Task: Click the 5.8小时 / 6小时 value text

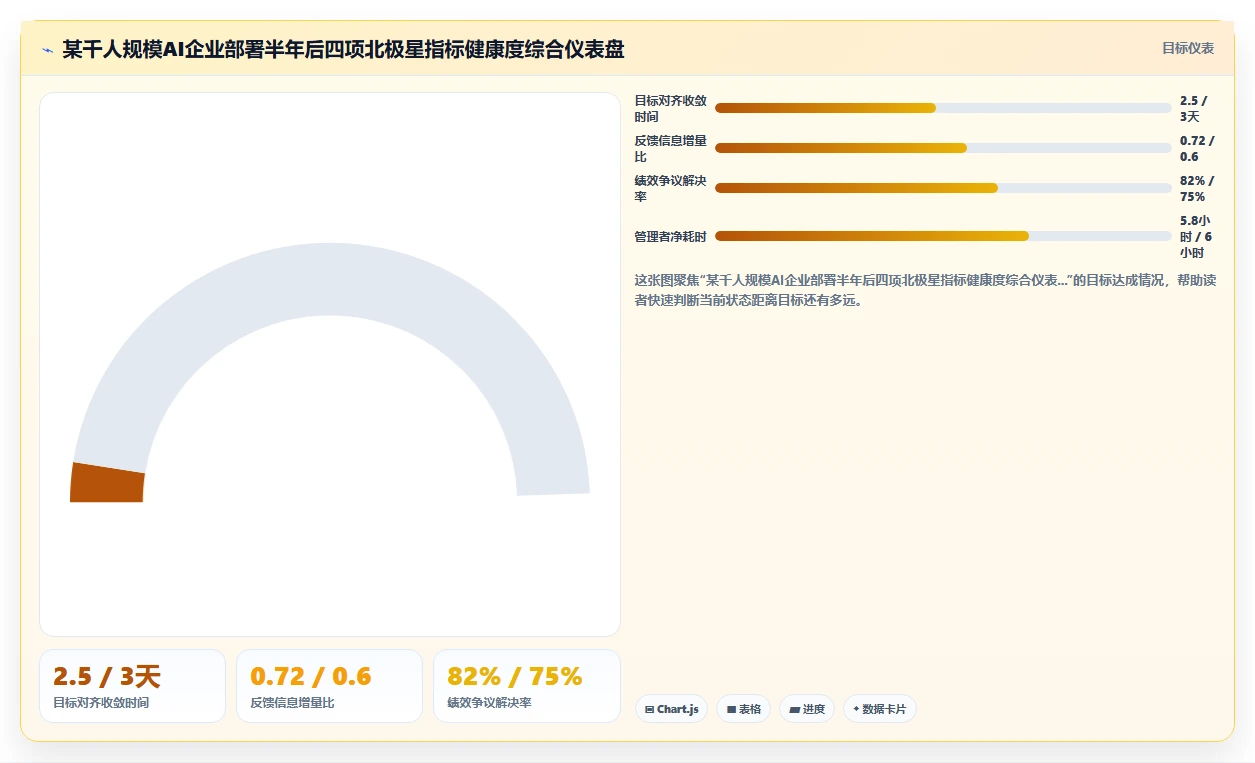Action: point(1197,236)
